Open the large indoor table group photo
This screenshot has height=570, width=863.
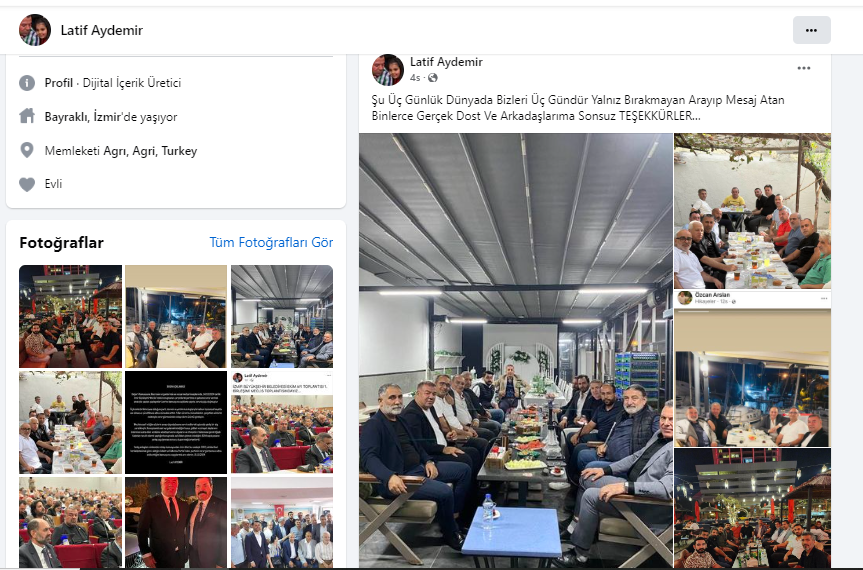tap(516, 350)
